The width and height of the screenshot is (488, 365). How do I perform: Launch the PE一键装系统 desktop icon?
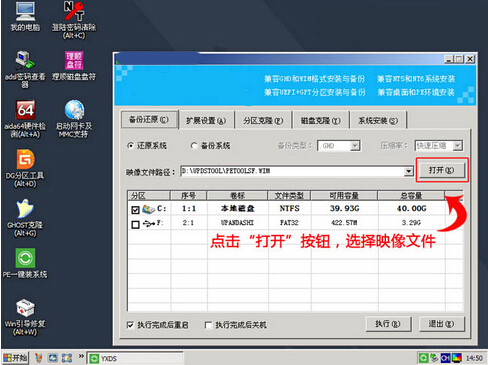25,263
